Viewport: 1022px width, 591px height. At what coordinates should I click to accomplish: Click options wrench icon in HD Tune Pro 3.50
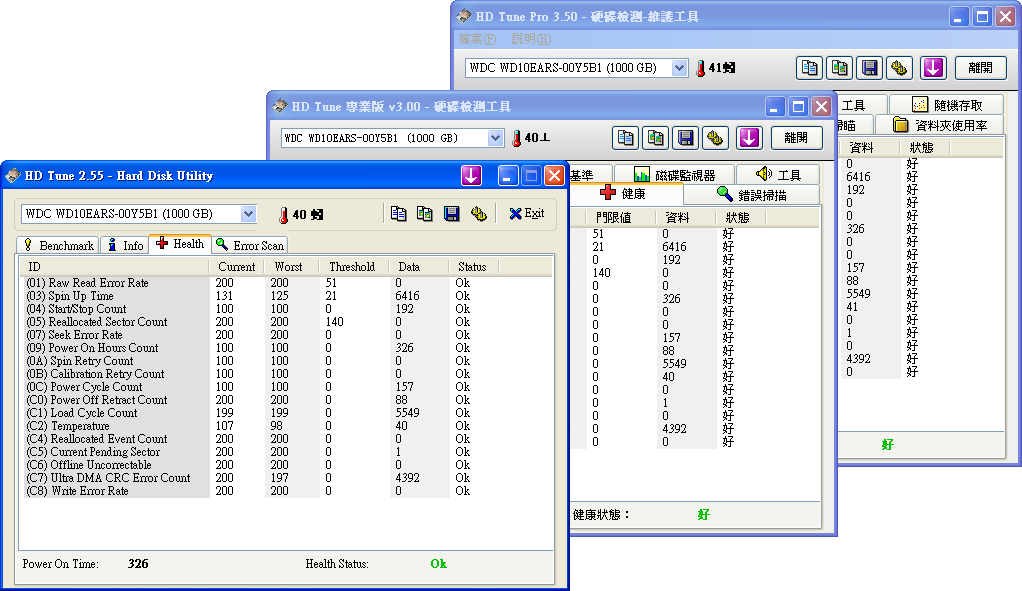pyautogui.click(x=899, y=67)
